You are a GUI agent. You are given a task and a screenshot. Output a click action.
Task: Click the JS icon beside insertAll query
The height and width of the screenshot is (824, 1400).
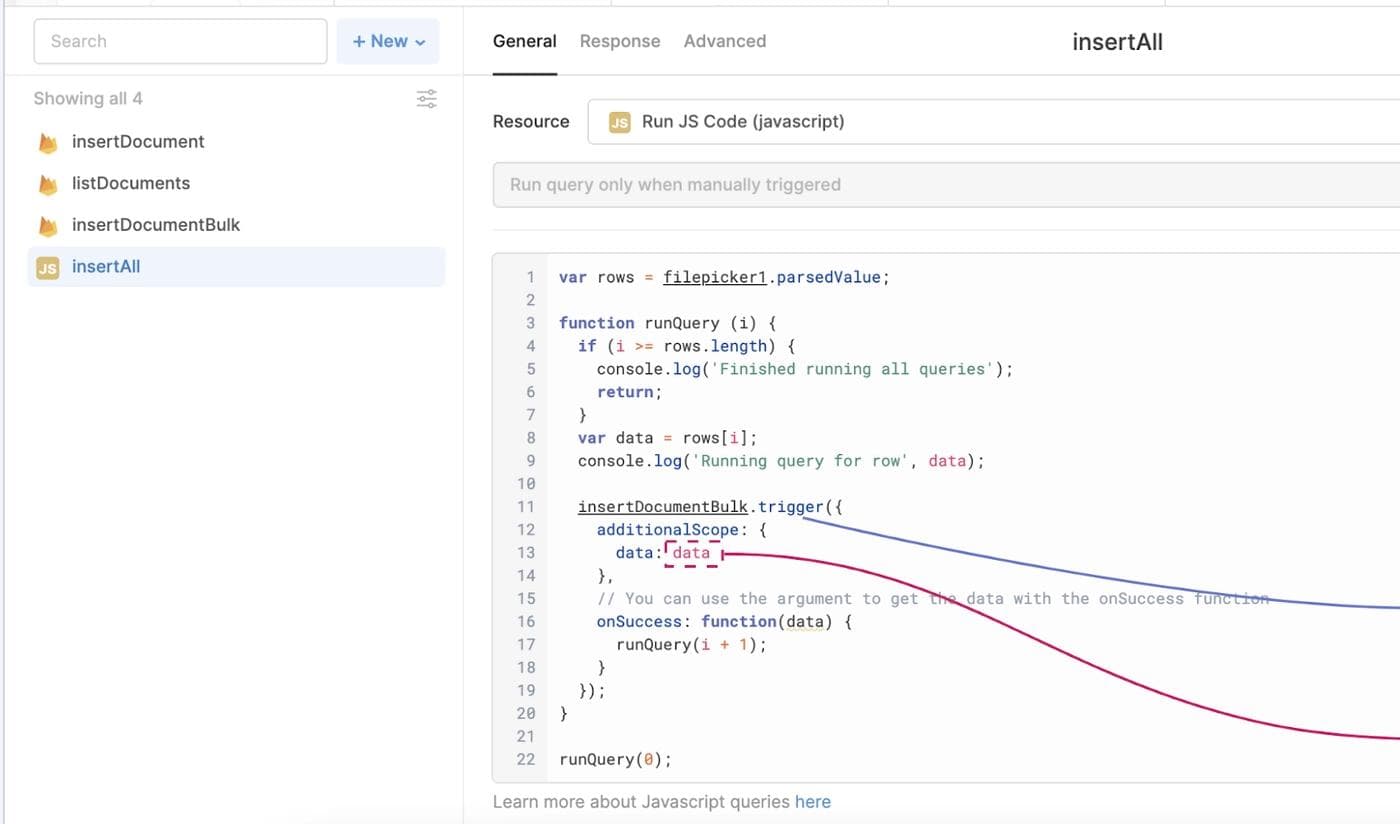47,268
